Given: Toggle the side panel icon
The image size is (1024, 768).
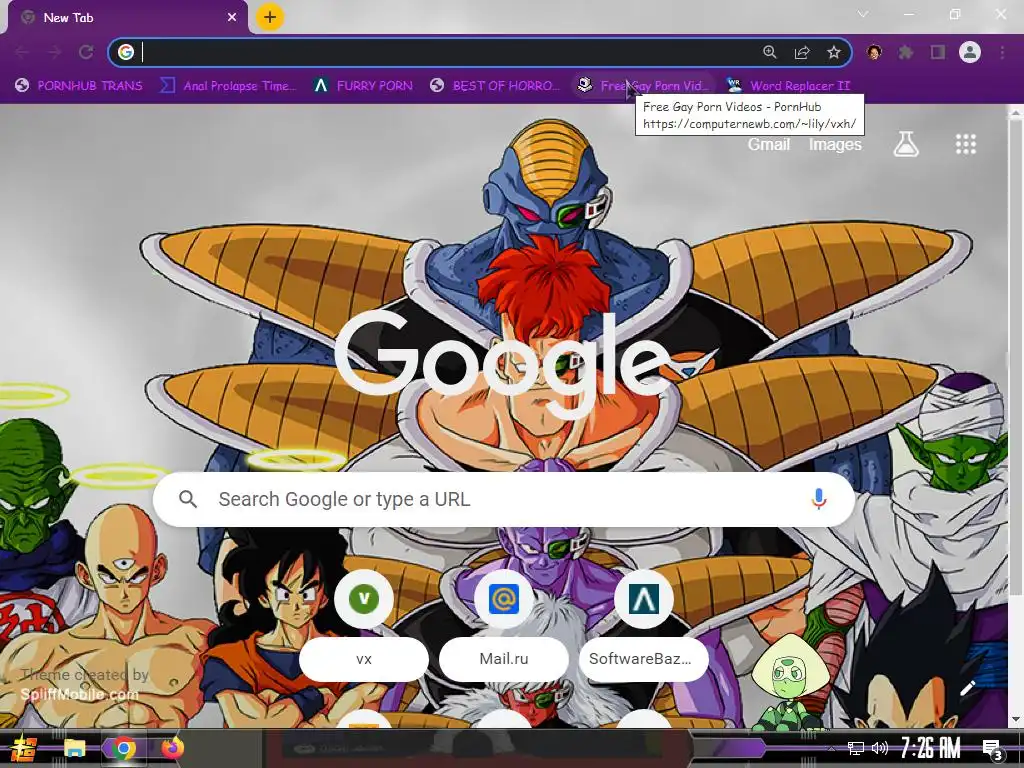Looking at the screenshot, I should pos(938,52).
